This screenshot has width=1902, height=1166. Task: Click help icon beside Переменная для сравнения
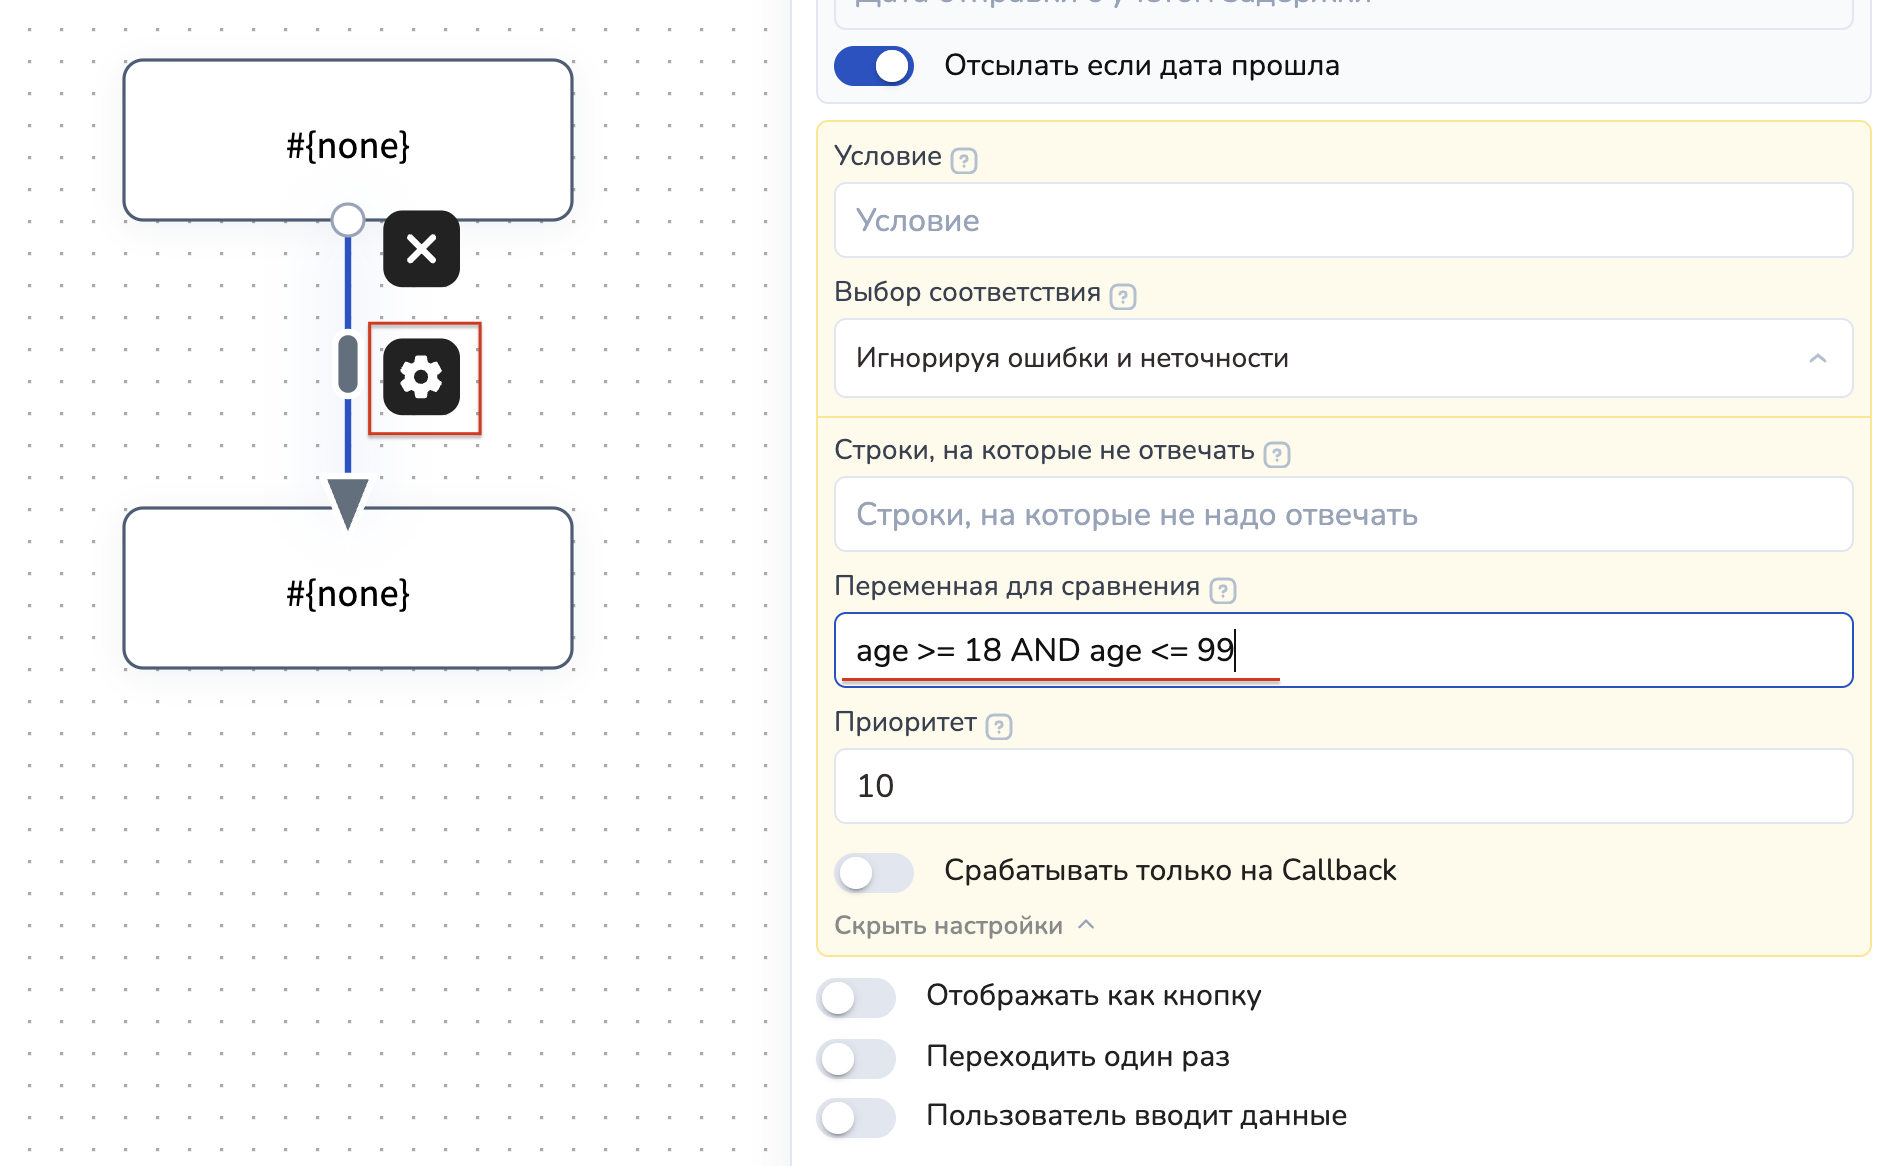click(x=1222, y=590)
